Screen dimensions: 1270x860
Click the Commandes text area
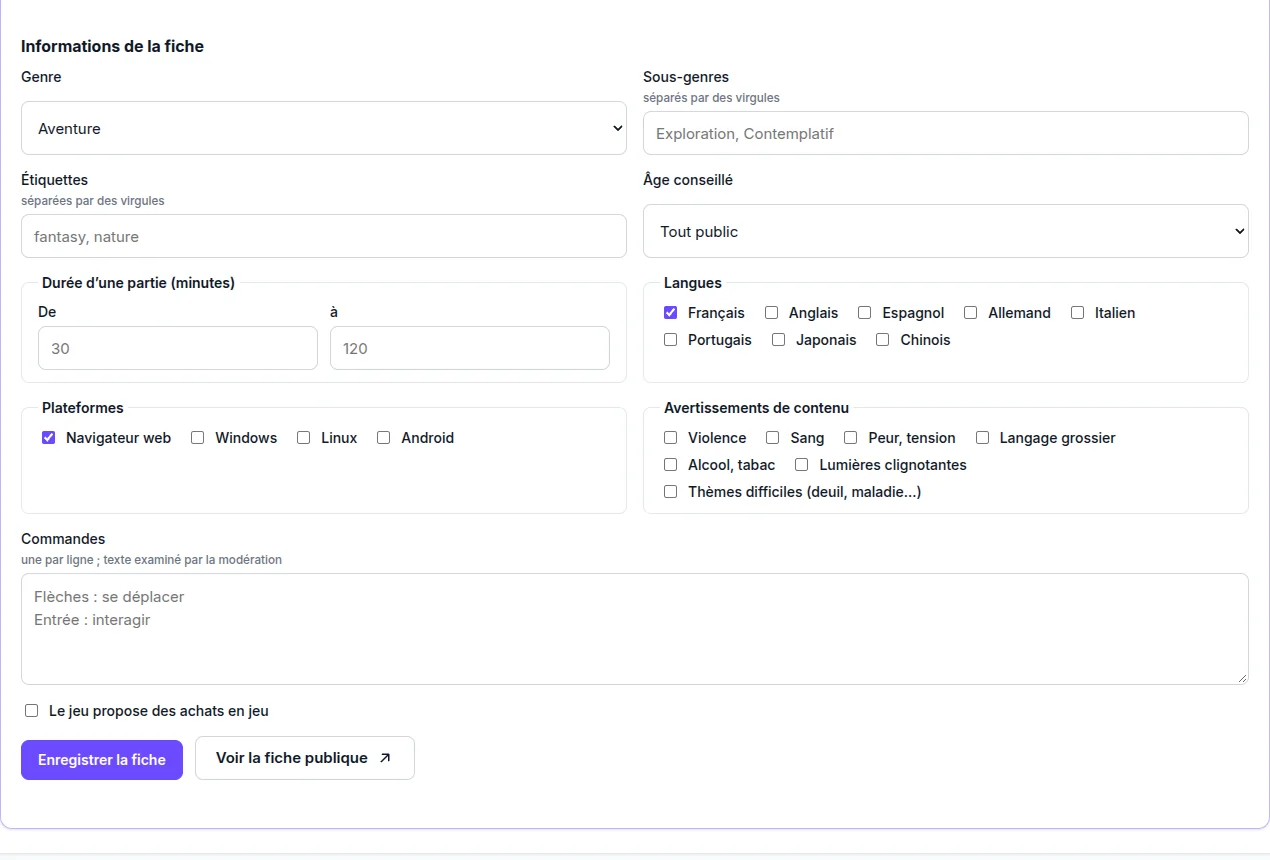(635, 629)
